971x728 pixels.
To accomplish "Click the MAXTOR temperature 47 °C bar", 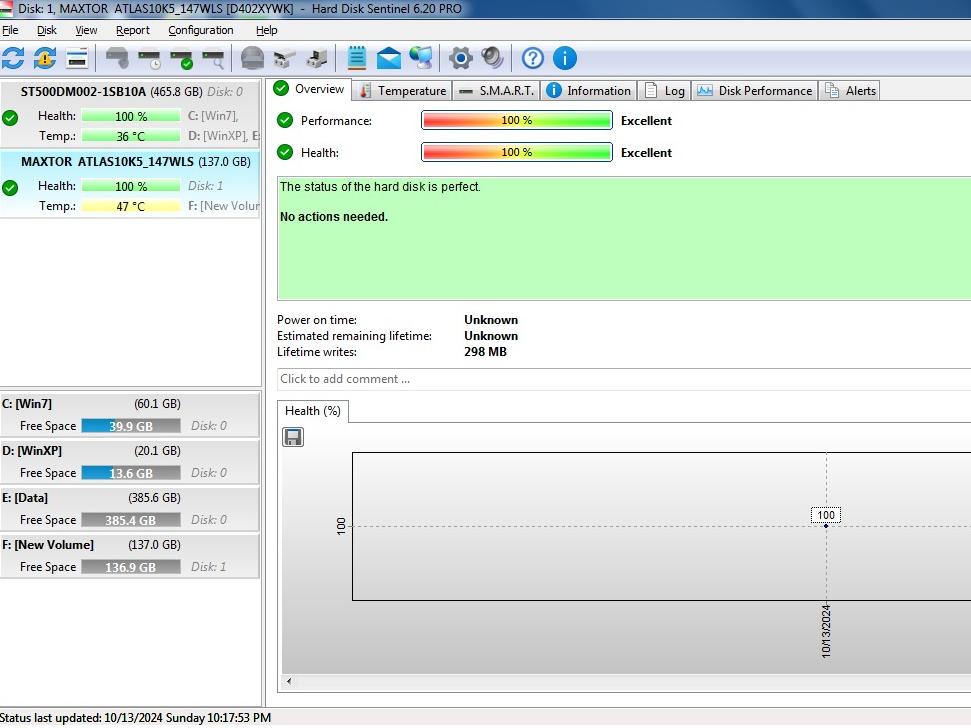I will click(131, 206).
